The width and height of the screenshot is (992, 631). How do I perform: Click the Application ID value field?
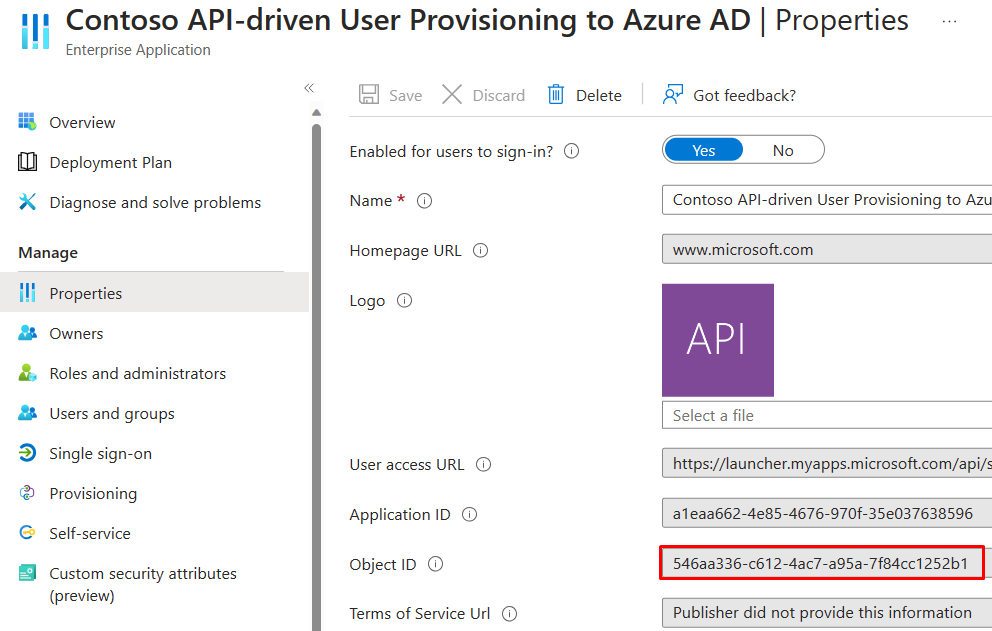click(x=827, y=513)
